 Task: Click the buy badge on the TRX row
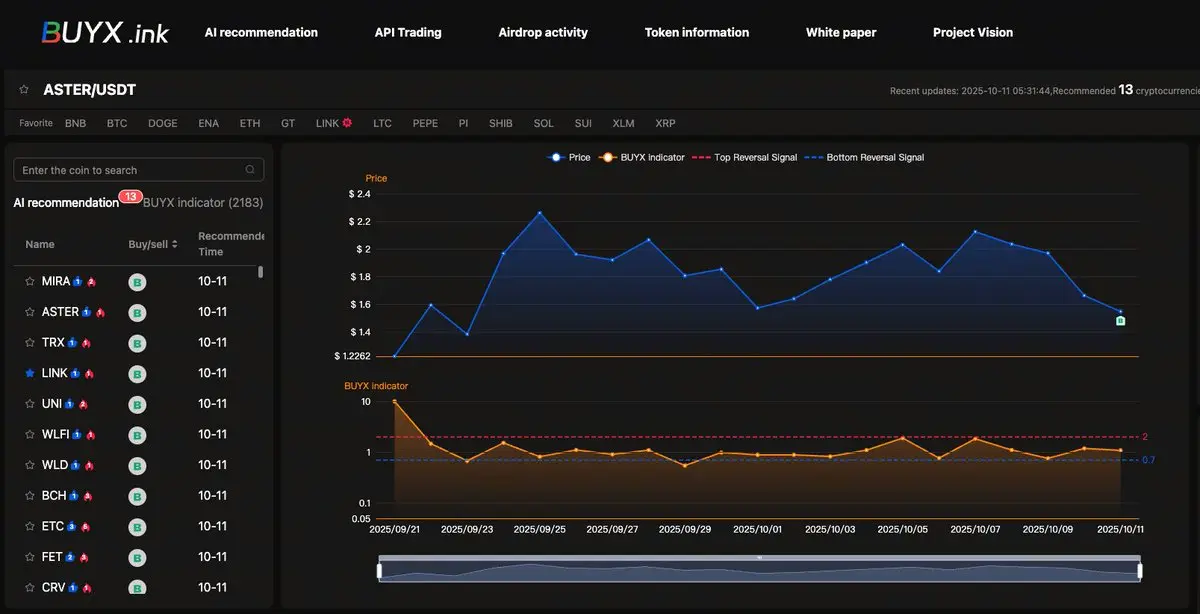tap(138, 343)
